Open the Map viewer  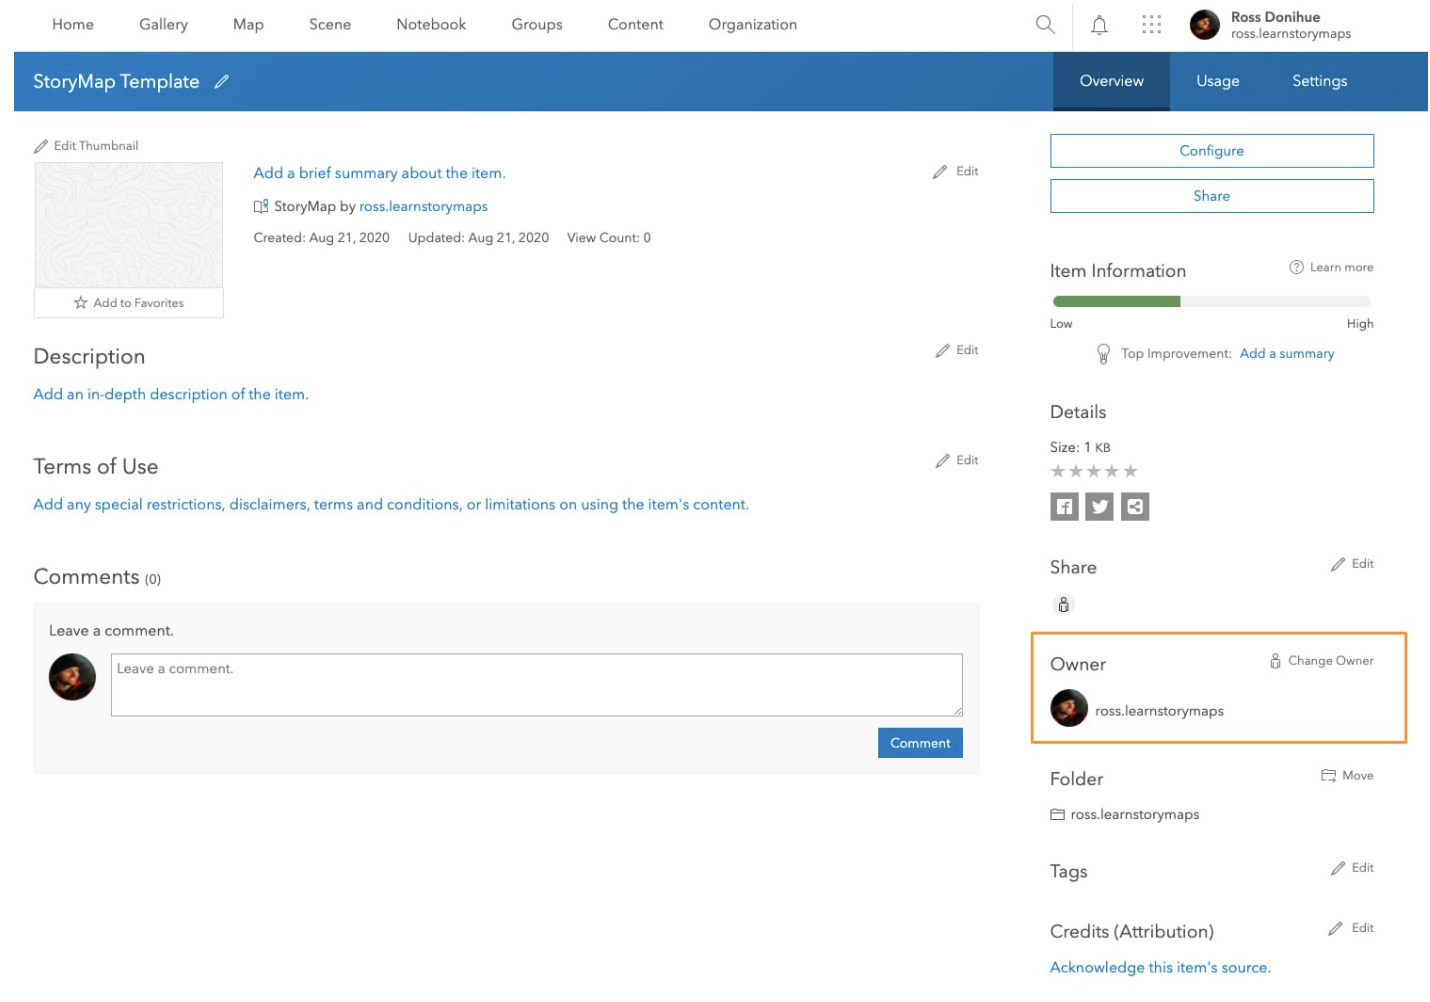click(x=248, y=24)
